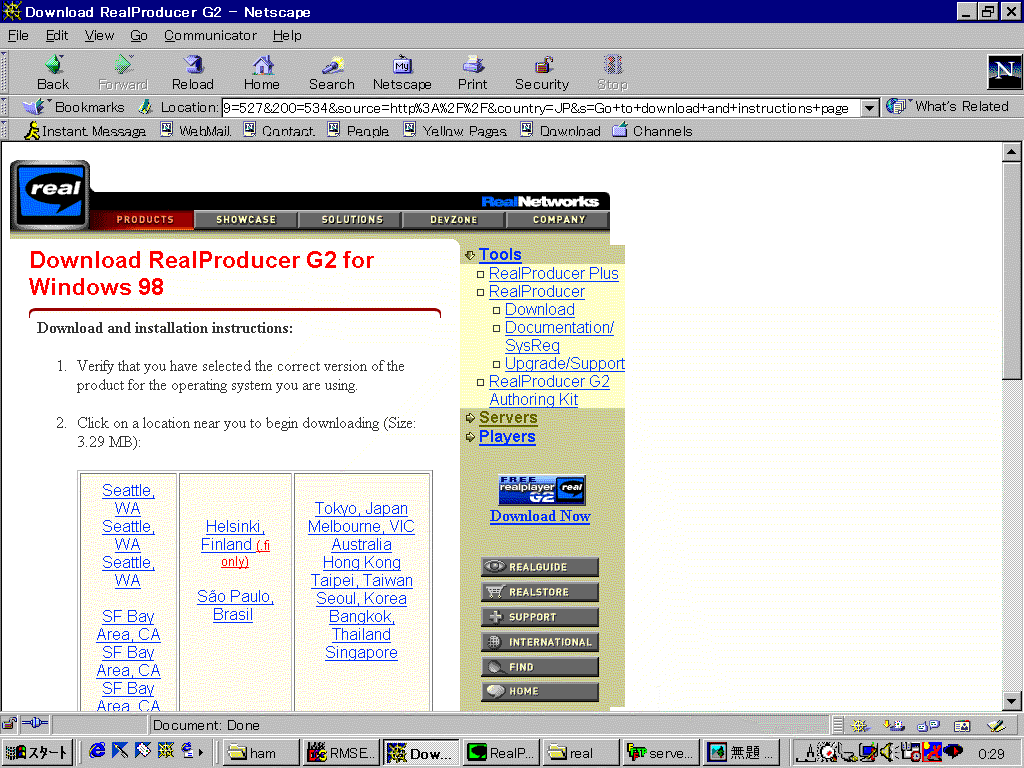Open Yellow Pages toolbar shortcut

455,131
